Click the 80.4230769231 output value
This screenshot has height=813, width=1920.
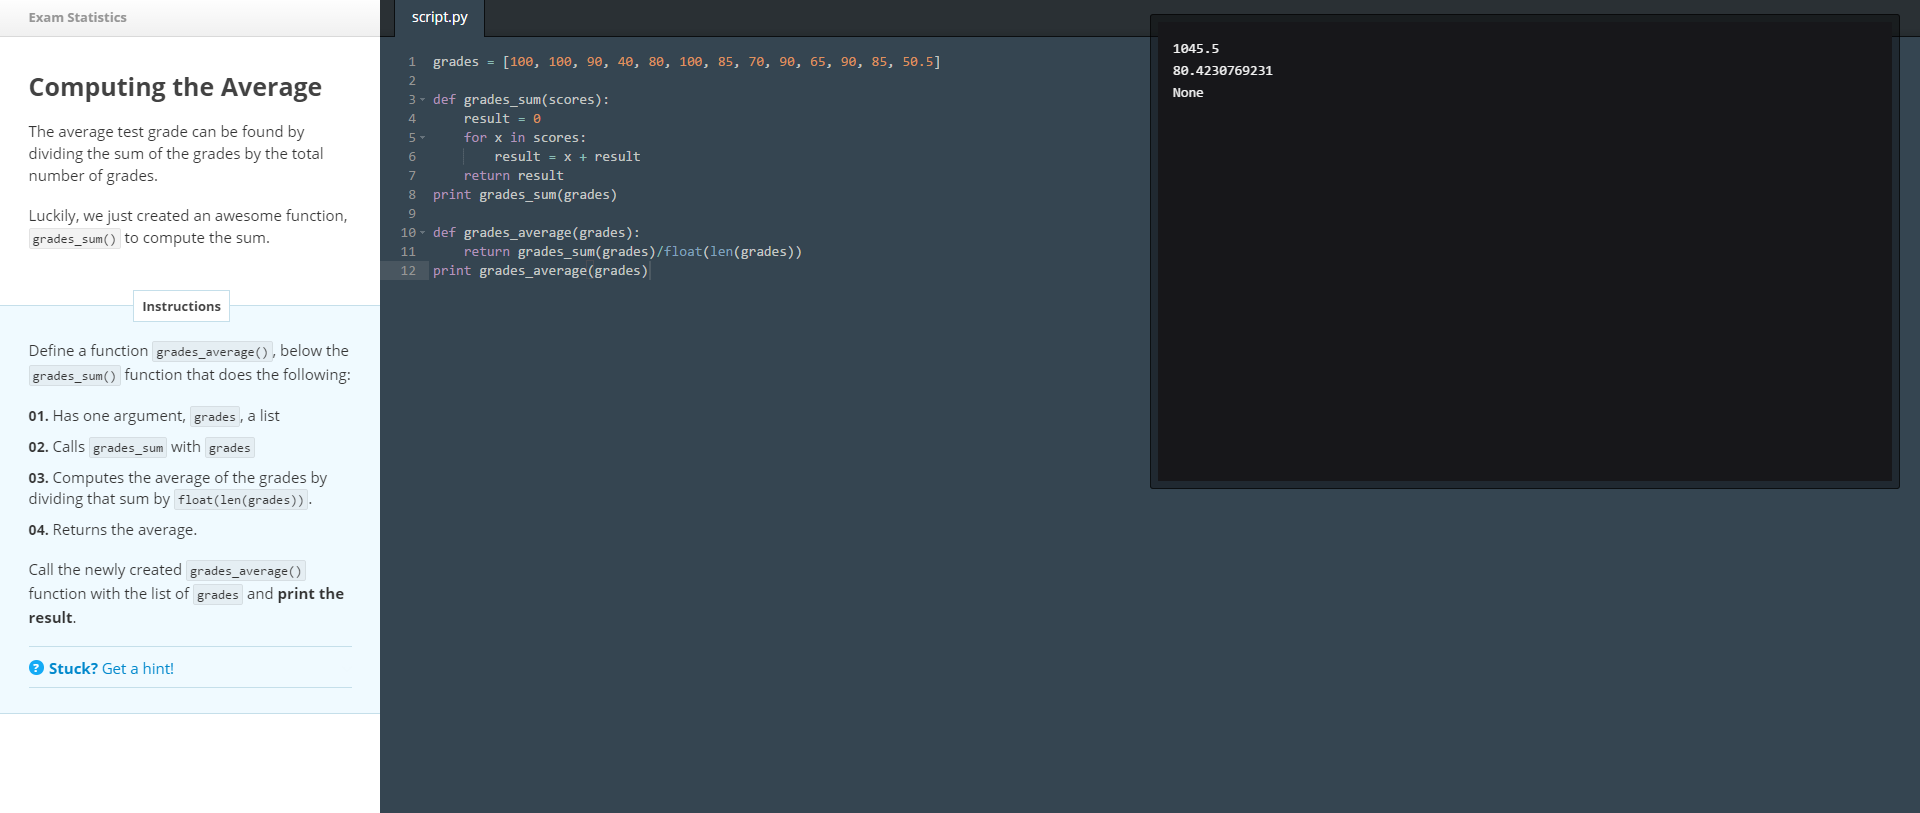[x=1222, y=71]
